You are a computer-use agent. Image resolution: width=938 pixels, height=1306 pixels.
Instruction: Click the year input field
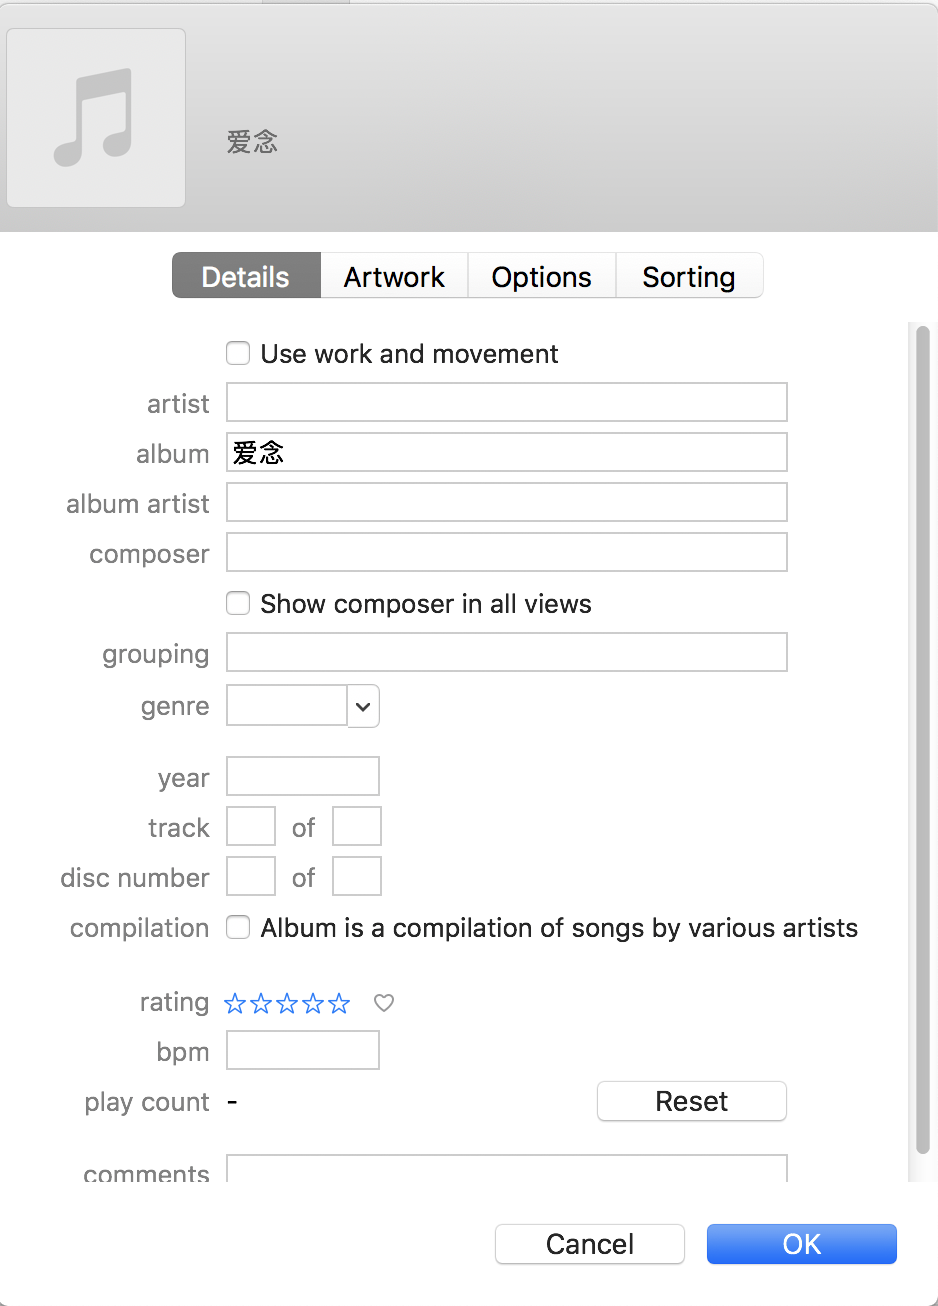(303, 777)
